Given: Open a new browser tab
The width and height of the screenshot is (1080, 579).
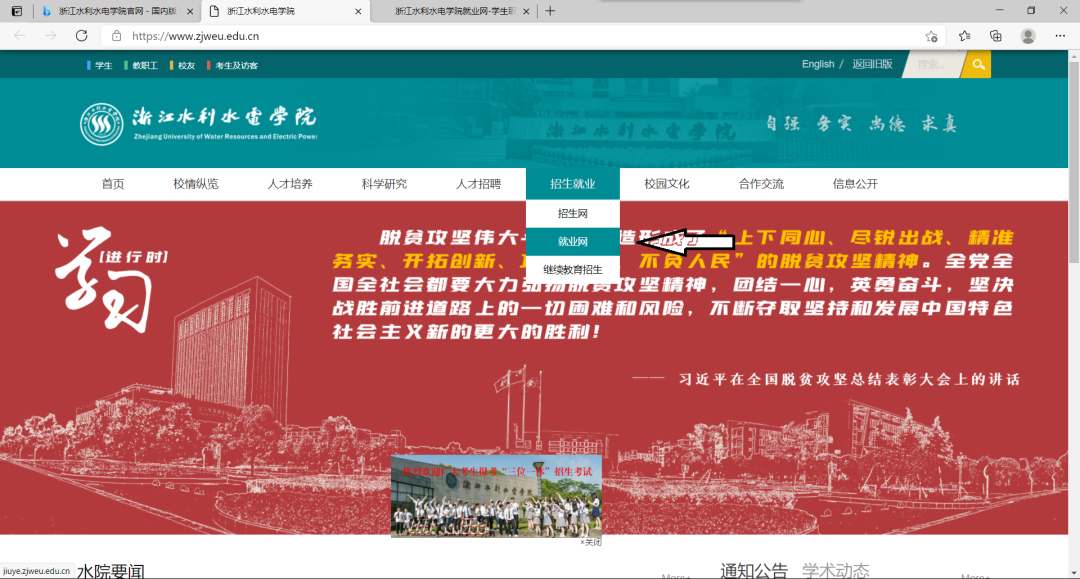Looking at the screenshot, I should tap(550, 11).
